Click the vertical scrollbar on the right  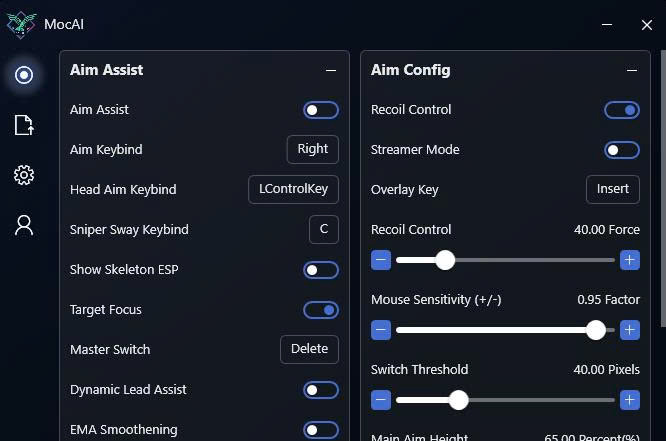(663, 189)
